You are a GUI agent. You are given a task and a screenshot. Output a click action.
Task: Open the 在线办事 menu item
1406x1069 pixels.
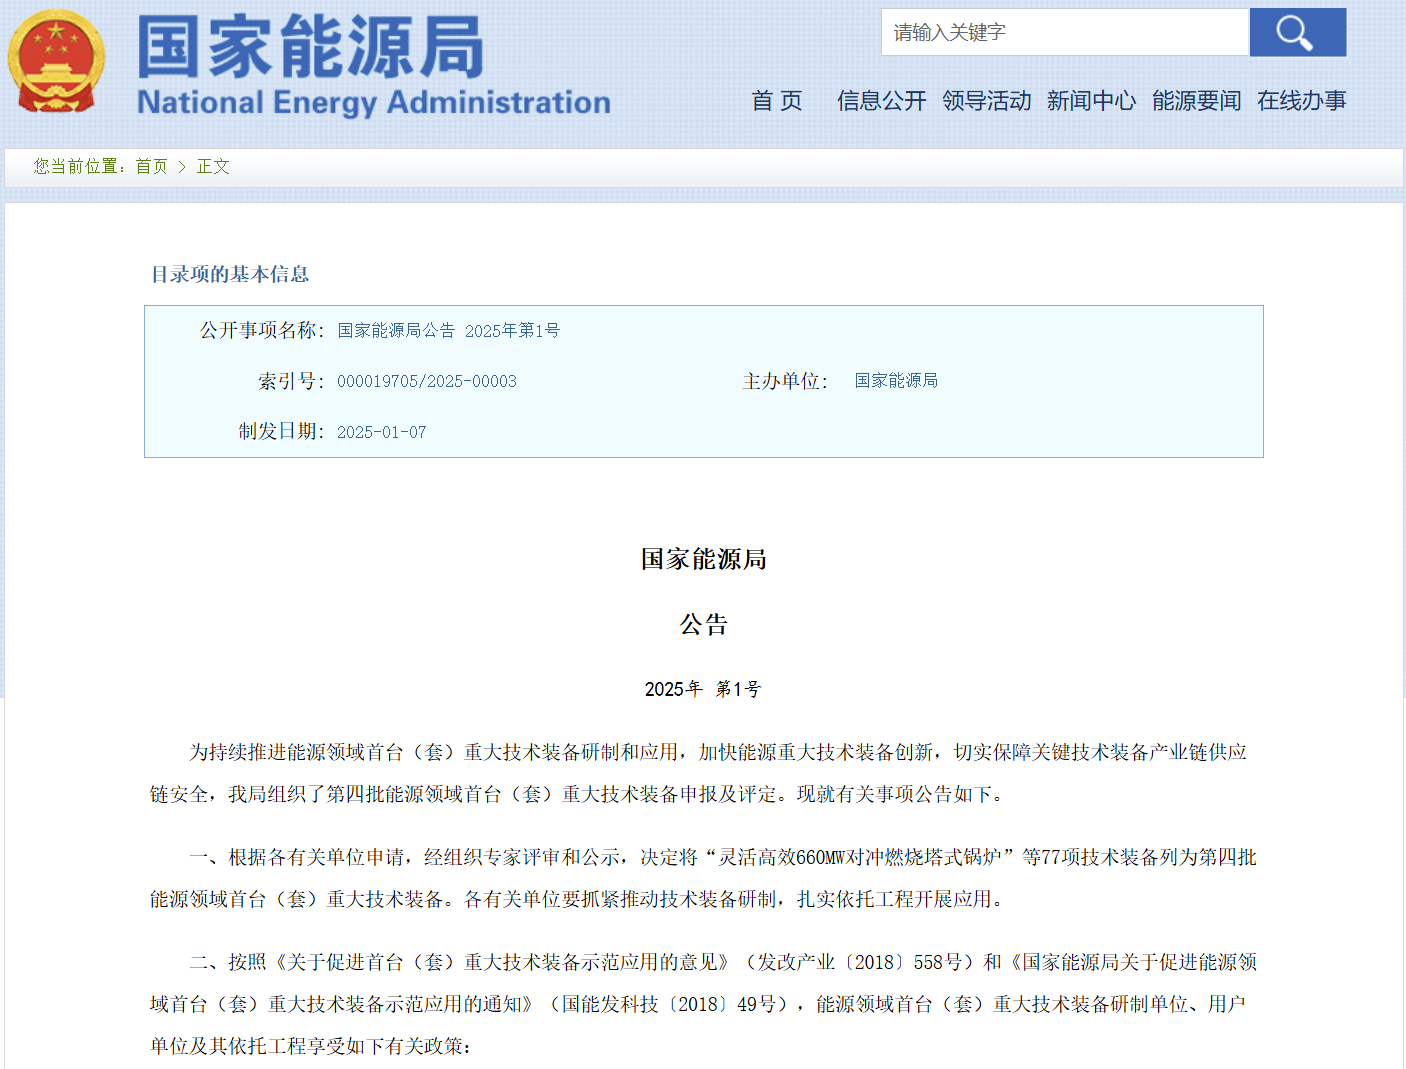pos(1301,101)
